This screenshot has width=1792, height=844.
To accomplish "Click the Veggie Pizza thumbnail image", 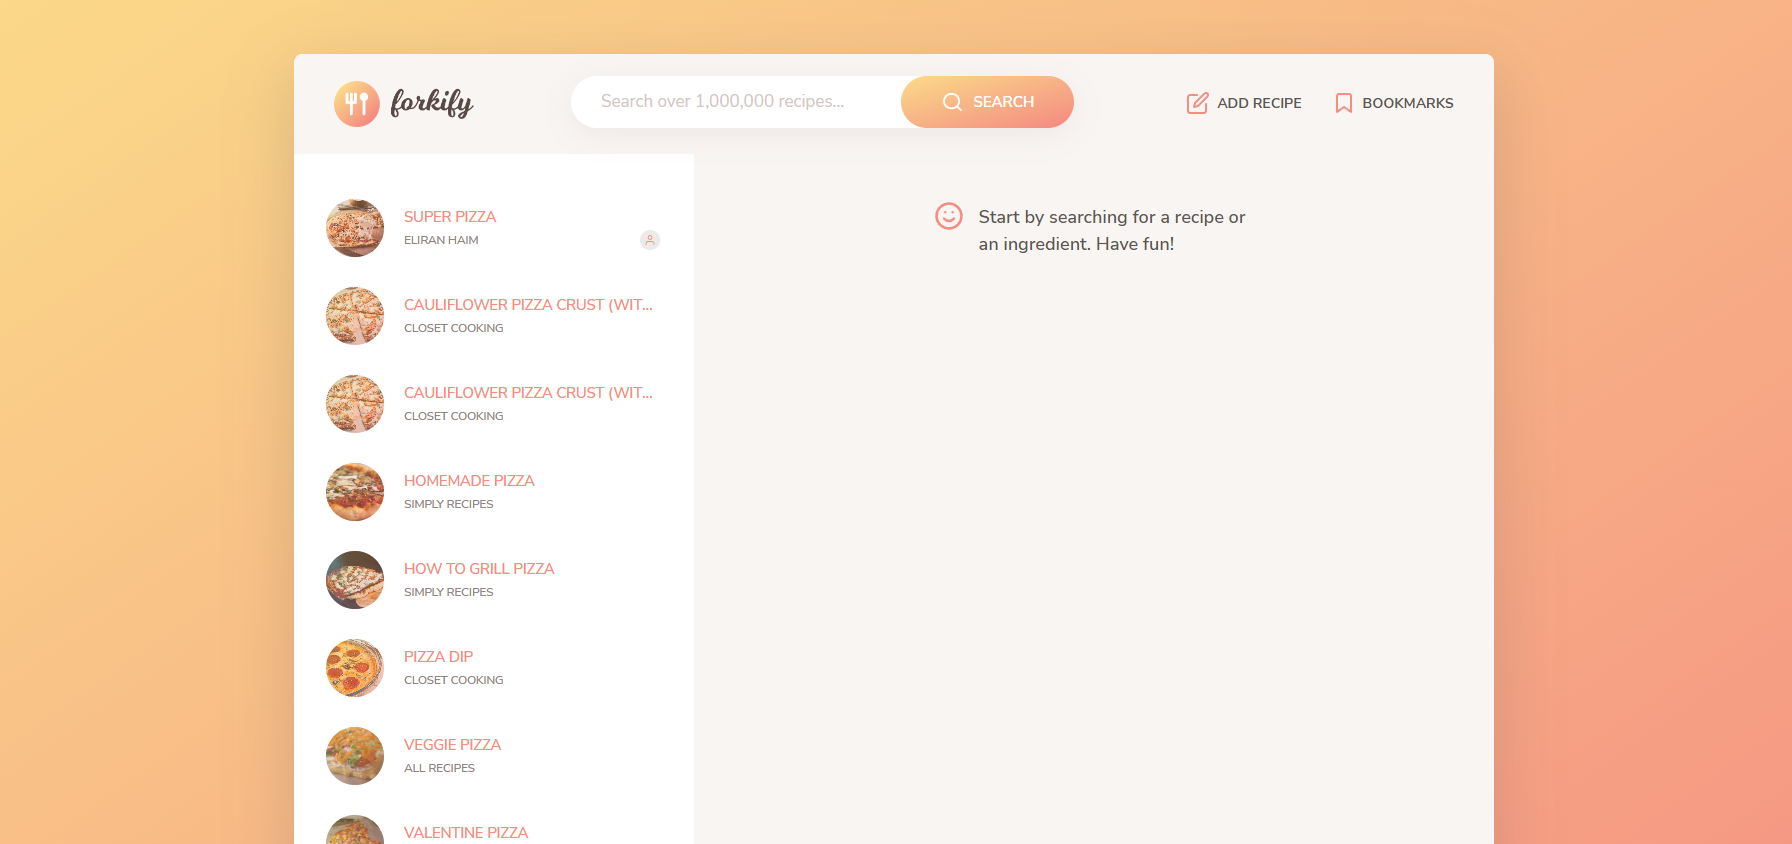I will pyautogui.click(x=355, y=756).
